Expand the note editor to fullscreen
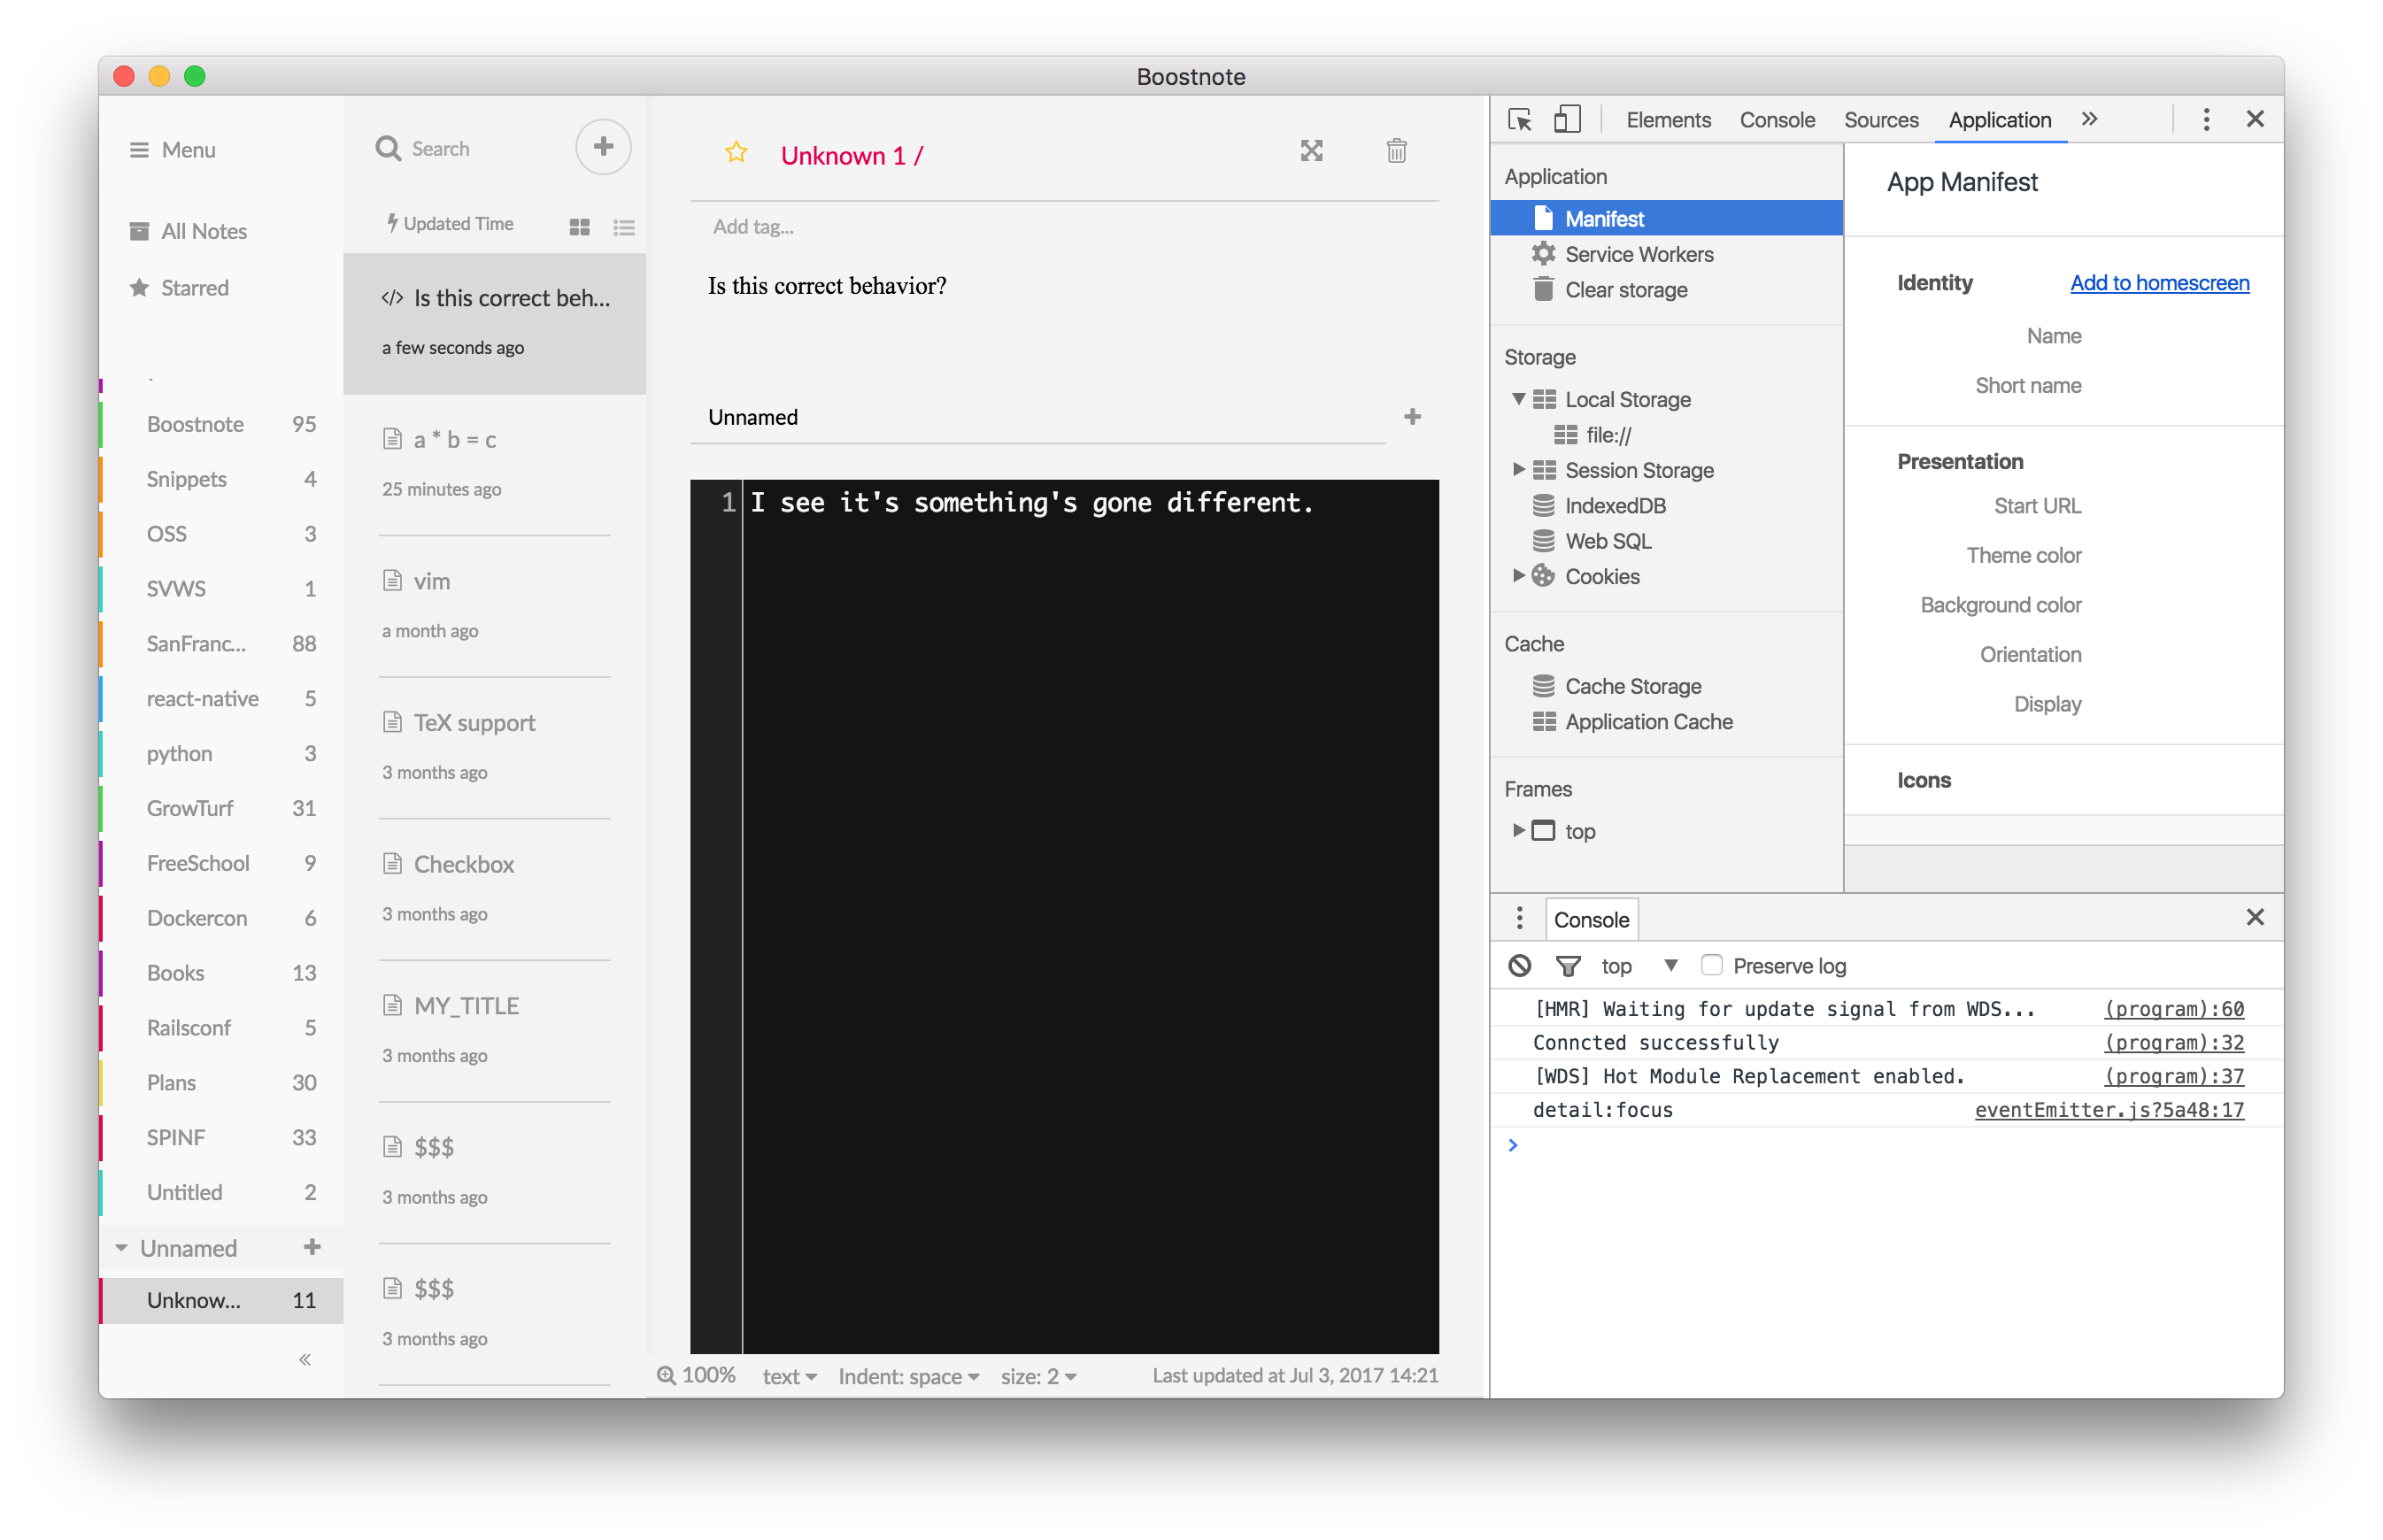Screen dimensions: 2383x1540 click(x=1312, y=151)
